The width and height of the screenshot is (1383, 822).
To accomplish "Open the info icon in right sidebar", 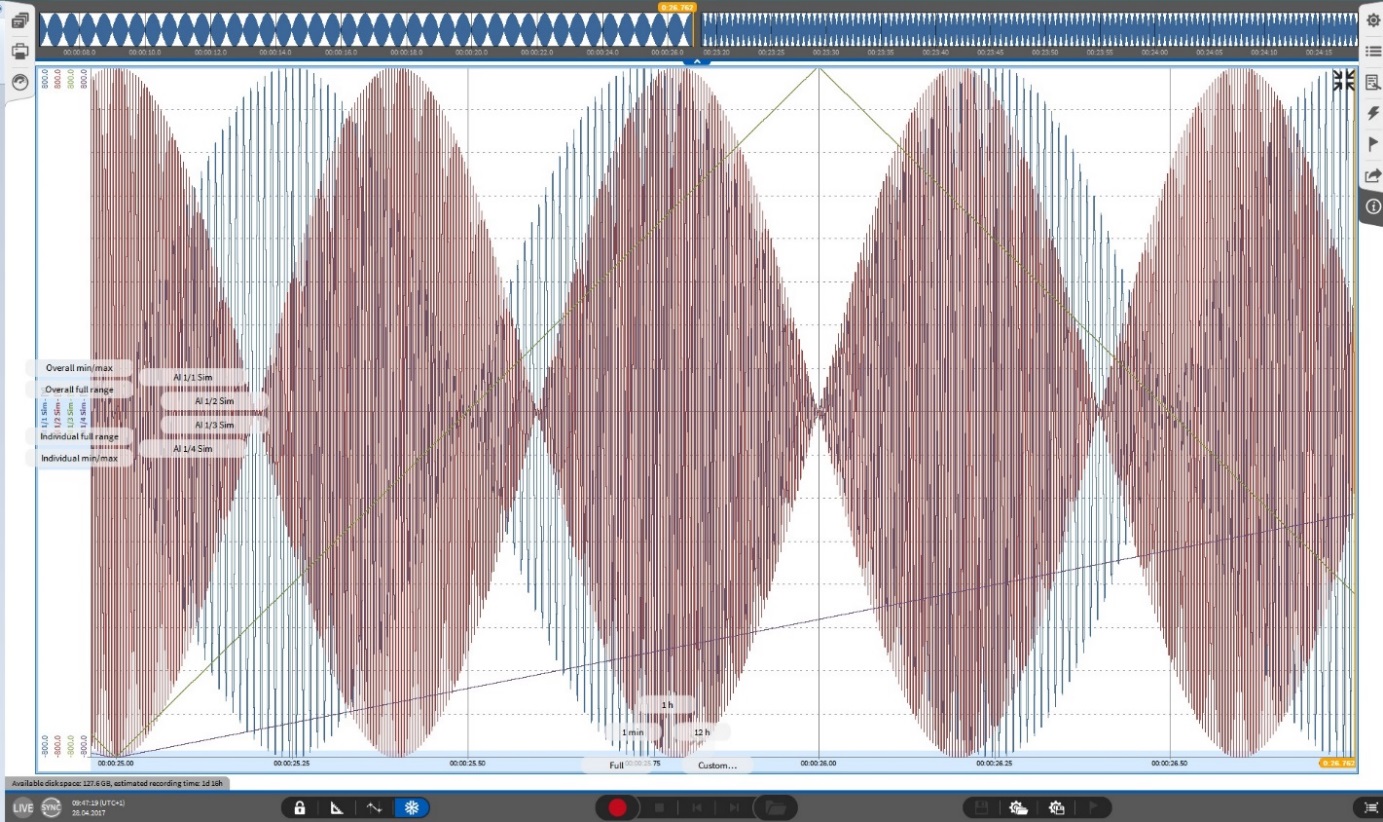I will tap(1372, 206).
